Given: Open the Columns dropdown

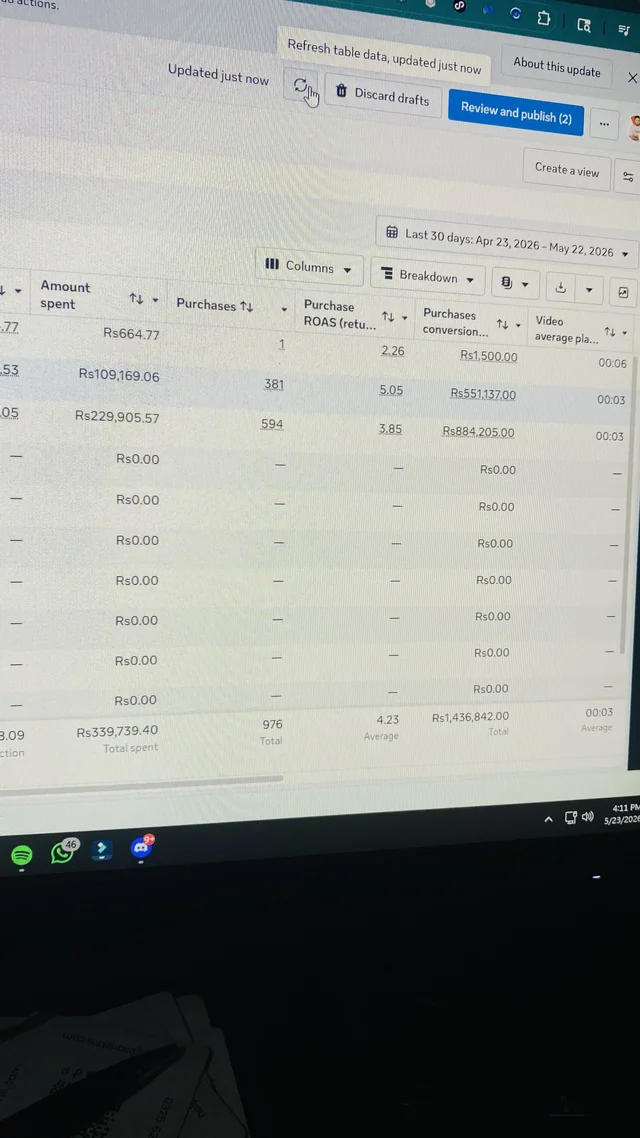Looking at the screenshot, I should 309,266.
